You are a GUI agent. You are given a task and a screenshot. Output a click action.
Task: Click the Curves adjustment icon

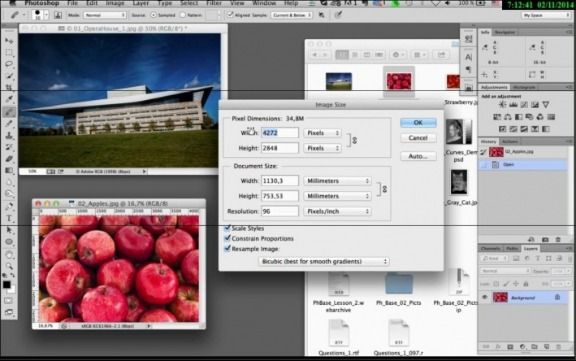pos(524,105)
